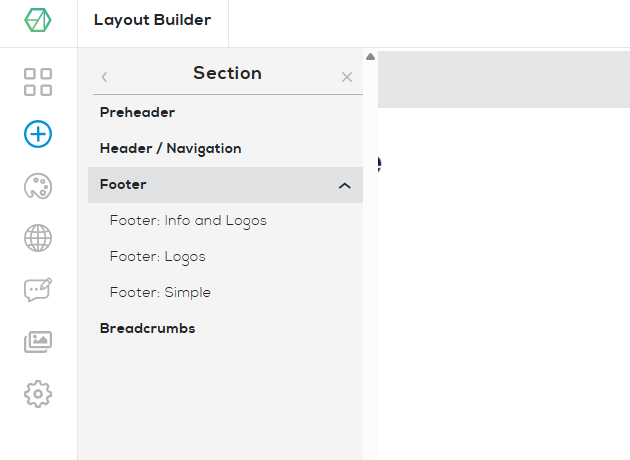Viewport: 630px width, 460px height.
Task: Select the Layout Builder tab
Action: [152, 21]
